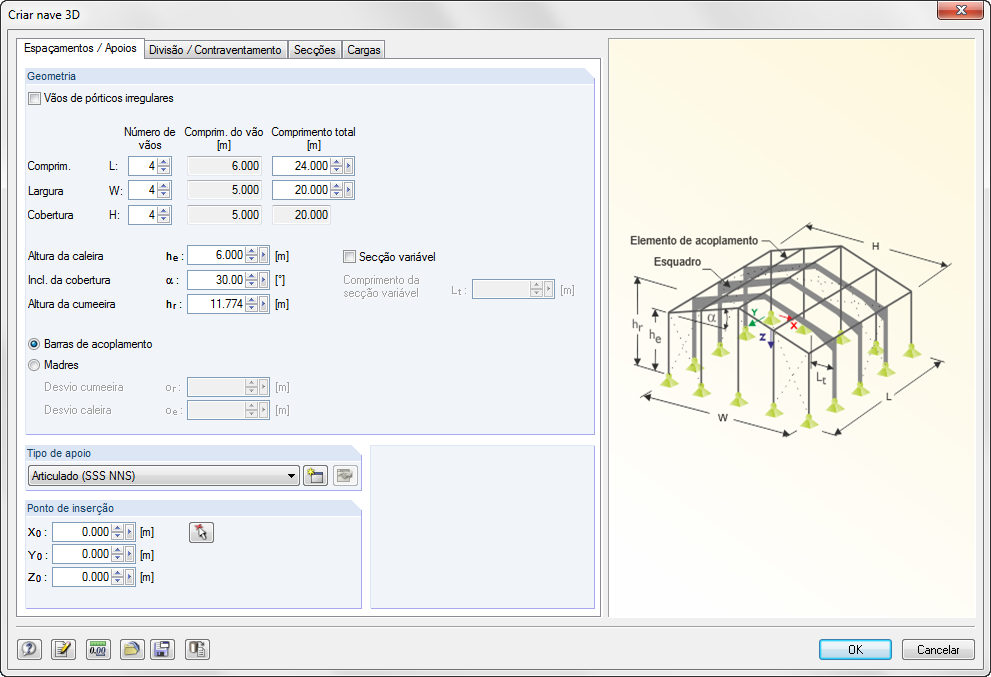Click the W number of vãos spinner
991x677 pixels.
(x=164, y=190)
